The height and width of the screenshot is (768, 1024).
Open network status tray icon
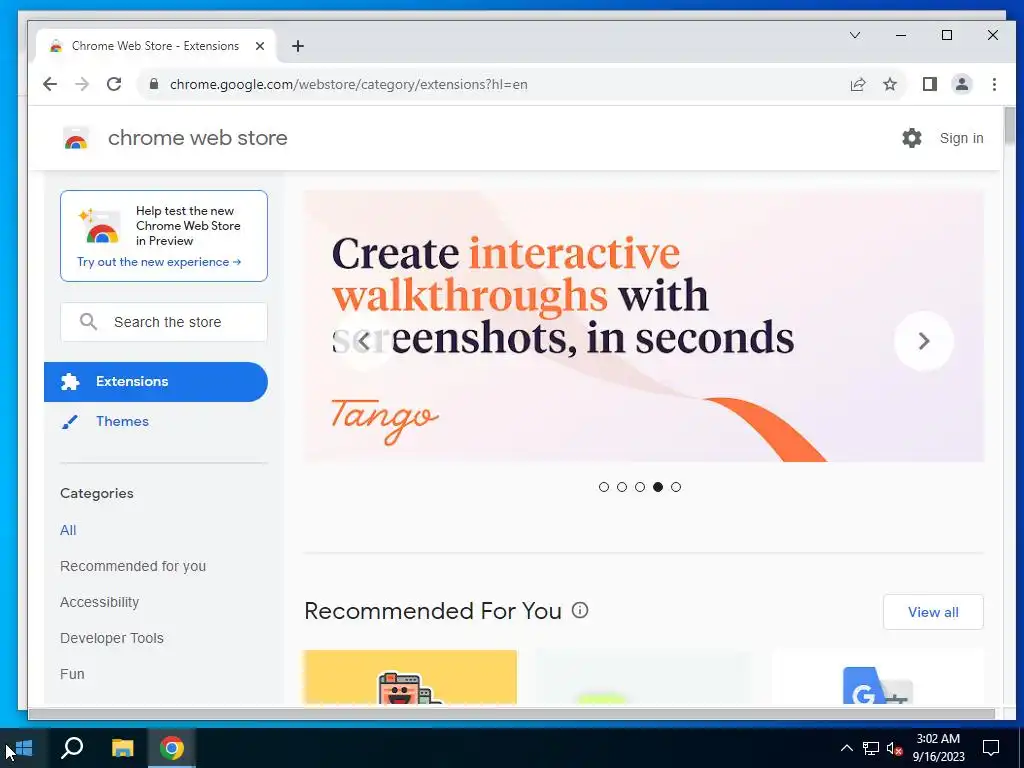coord(871,748)
